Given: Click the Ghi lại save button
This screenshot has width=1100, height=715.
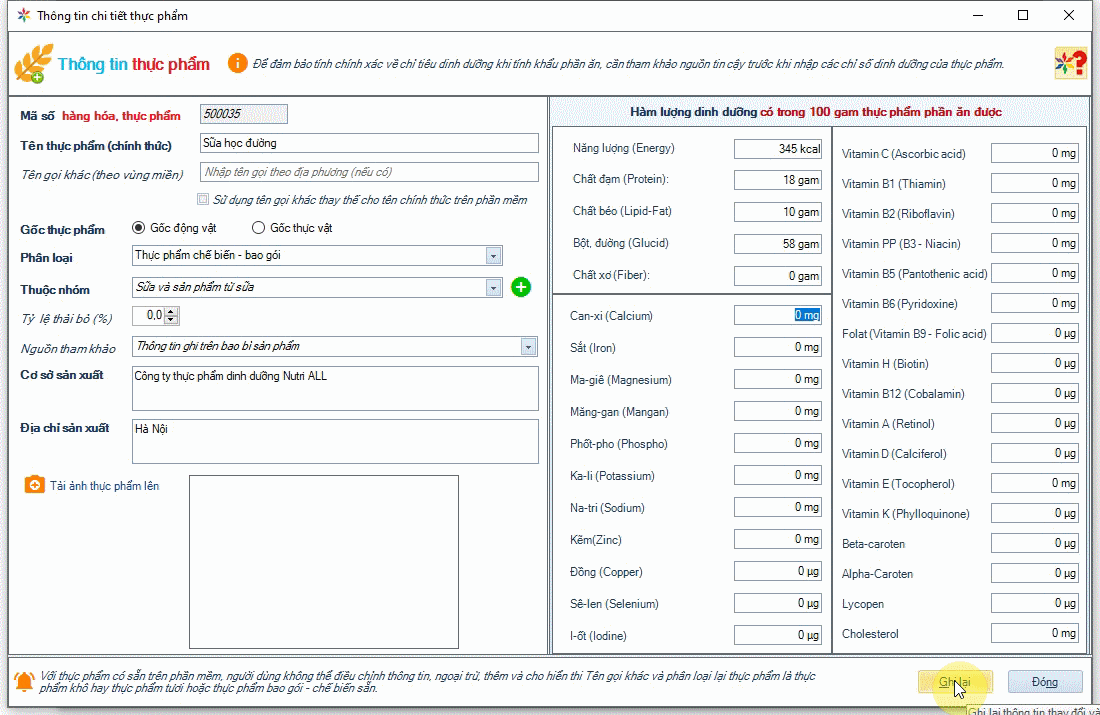Looking at the screenshot, I should click(955, 682).
